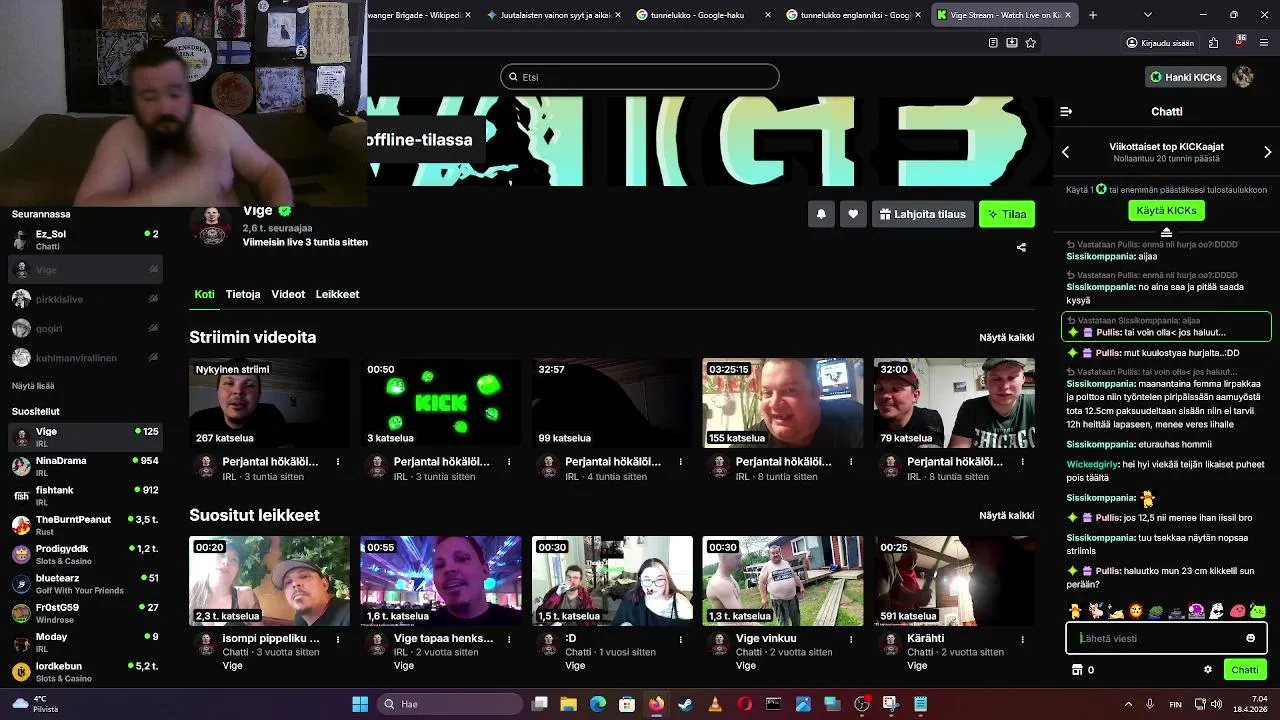
Task: Open chat settings gear icon
Action: (x=1208, y=670)
